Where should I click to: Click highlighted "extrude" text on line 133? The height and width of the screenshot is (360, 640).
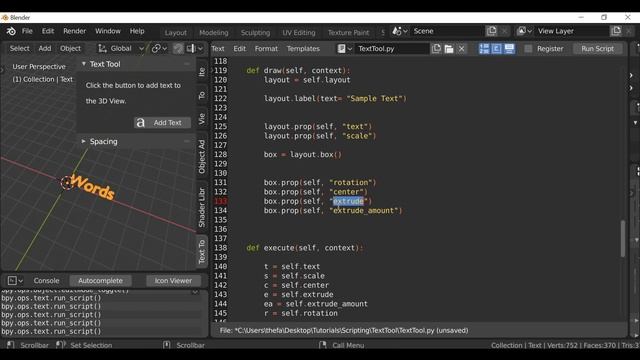click(x=348, y=201)
